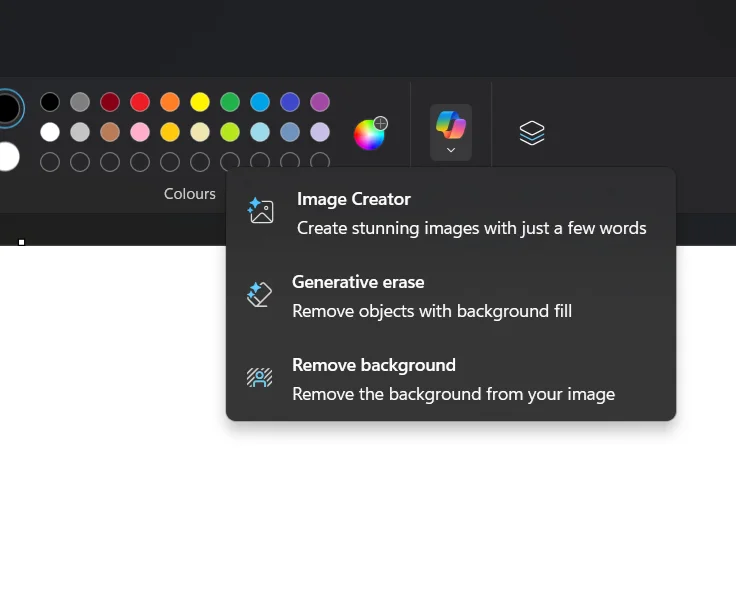Select the dark grey colour swatch

[x=80, y=102]
